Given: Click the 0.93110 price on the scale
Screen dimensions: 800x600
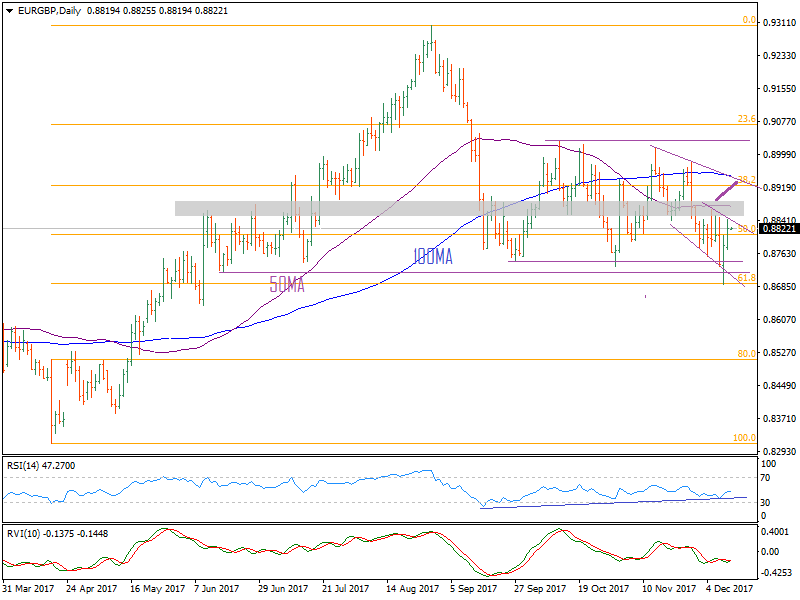Looking at the screenshot, I should [x=779, y=22].
